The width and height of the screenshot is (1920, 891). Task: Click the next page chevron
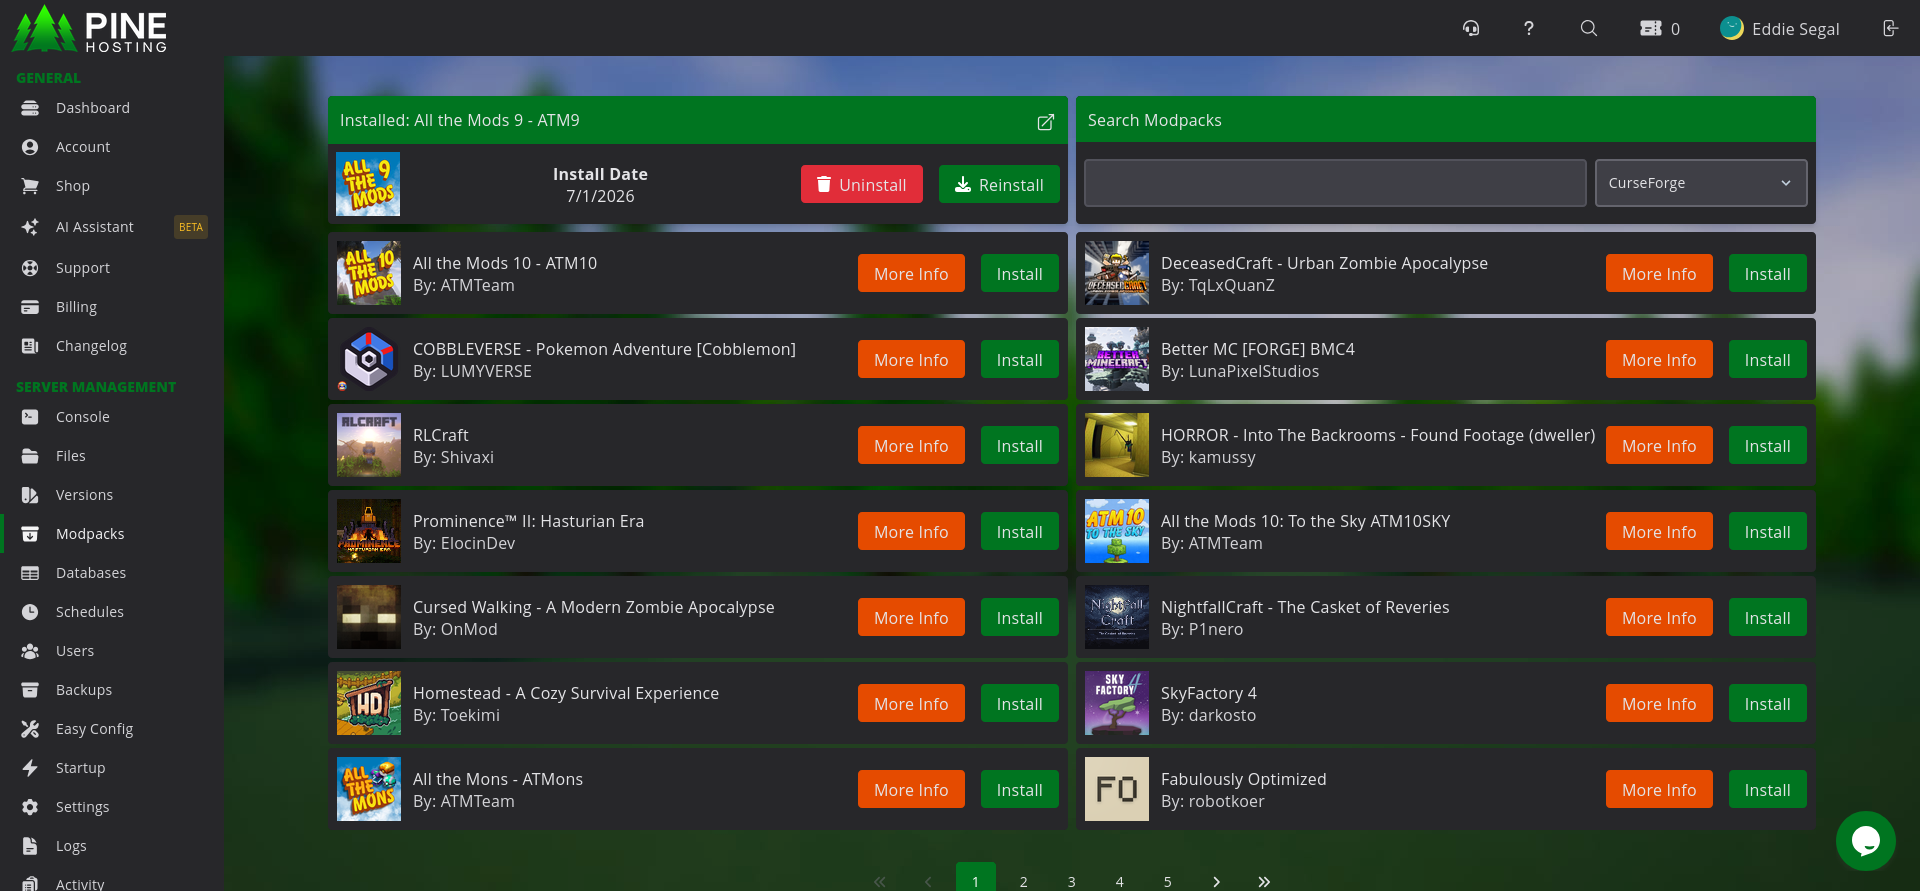[x=1216, y=881]
